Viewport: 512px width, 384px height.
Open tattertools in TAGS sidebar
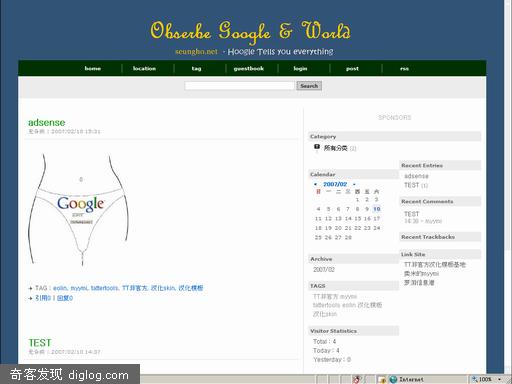point(326,305)
